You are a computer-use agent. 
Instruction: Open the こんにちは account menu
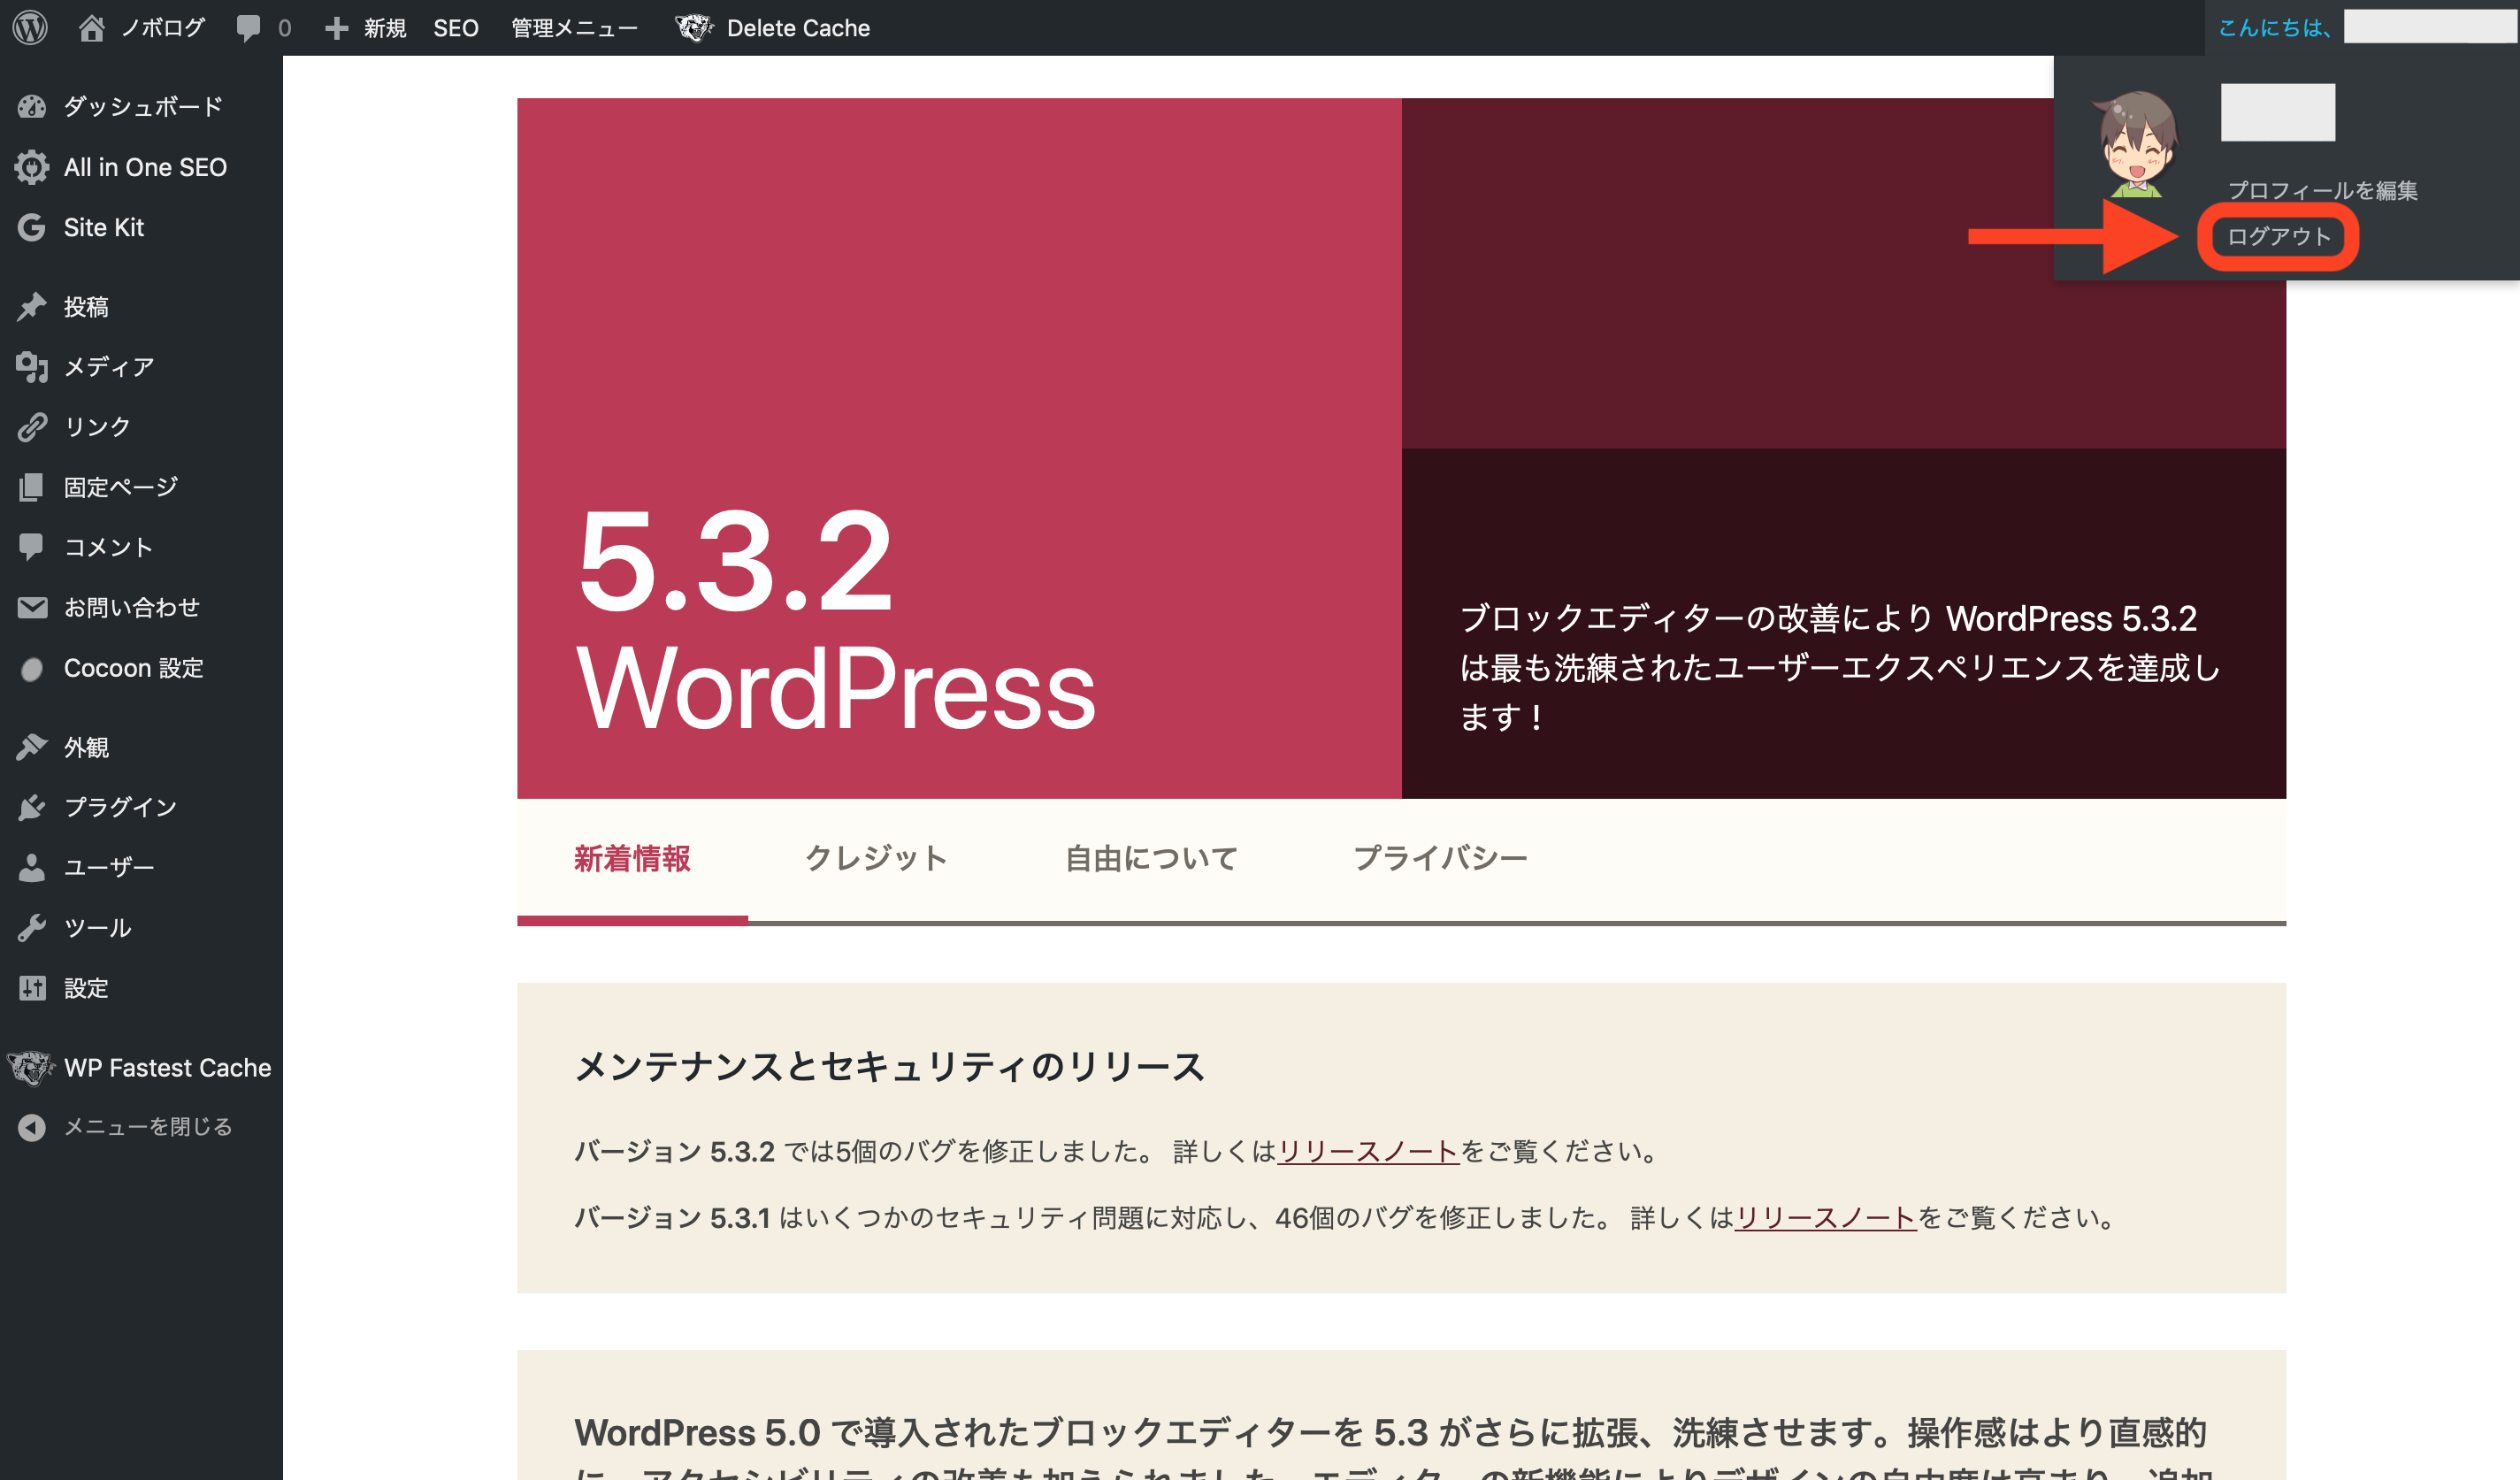click(2275, 28)
